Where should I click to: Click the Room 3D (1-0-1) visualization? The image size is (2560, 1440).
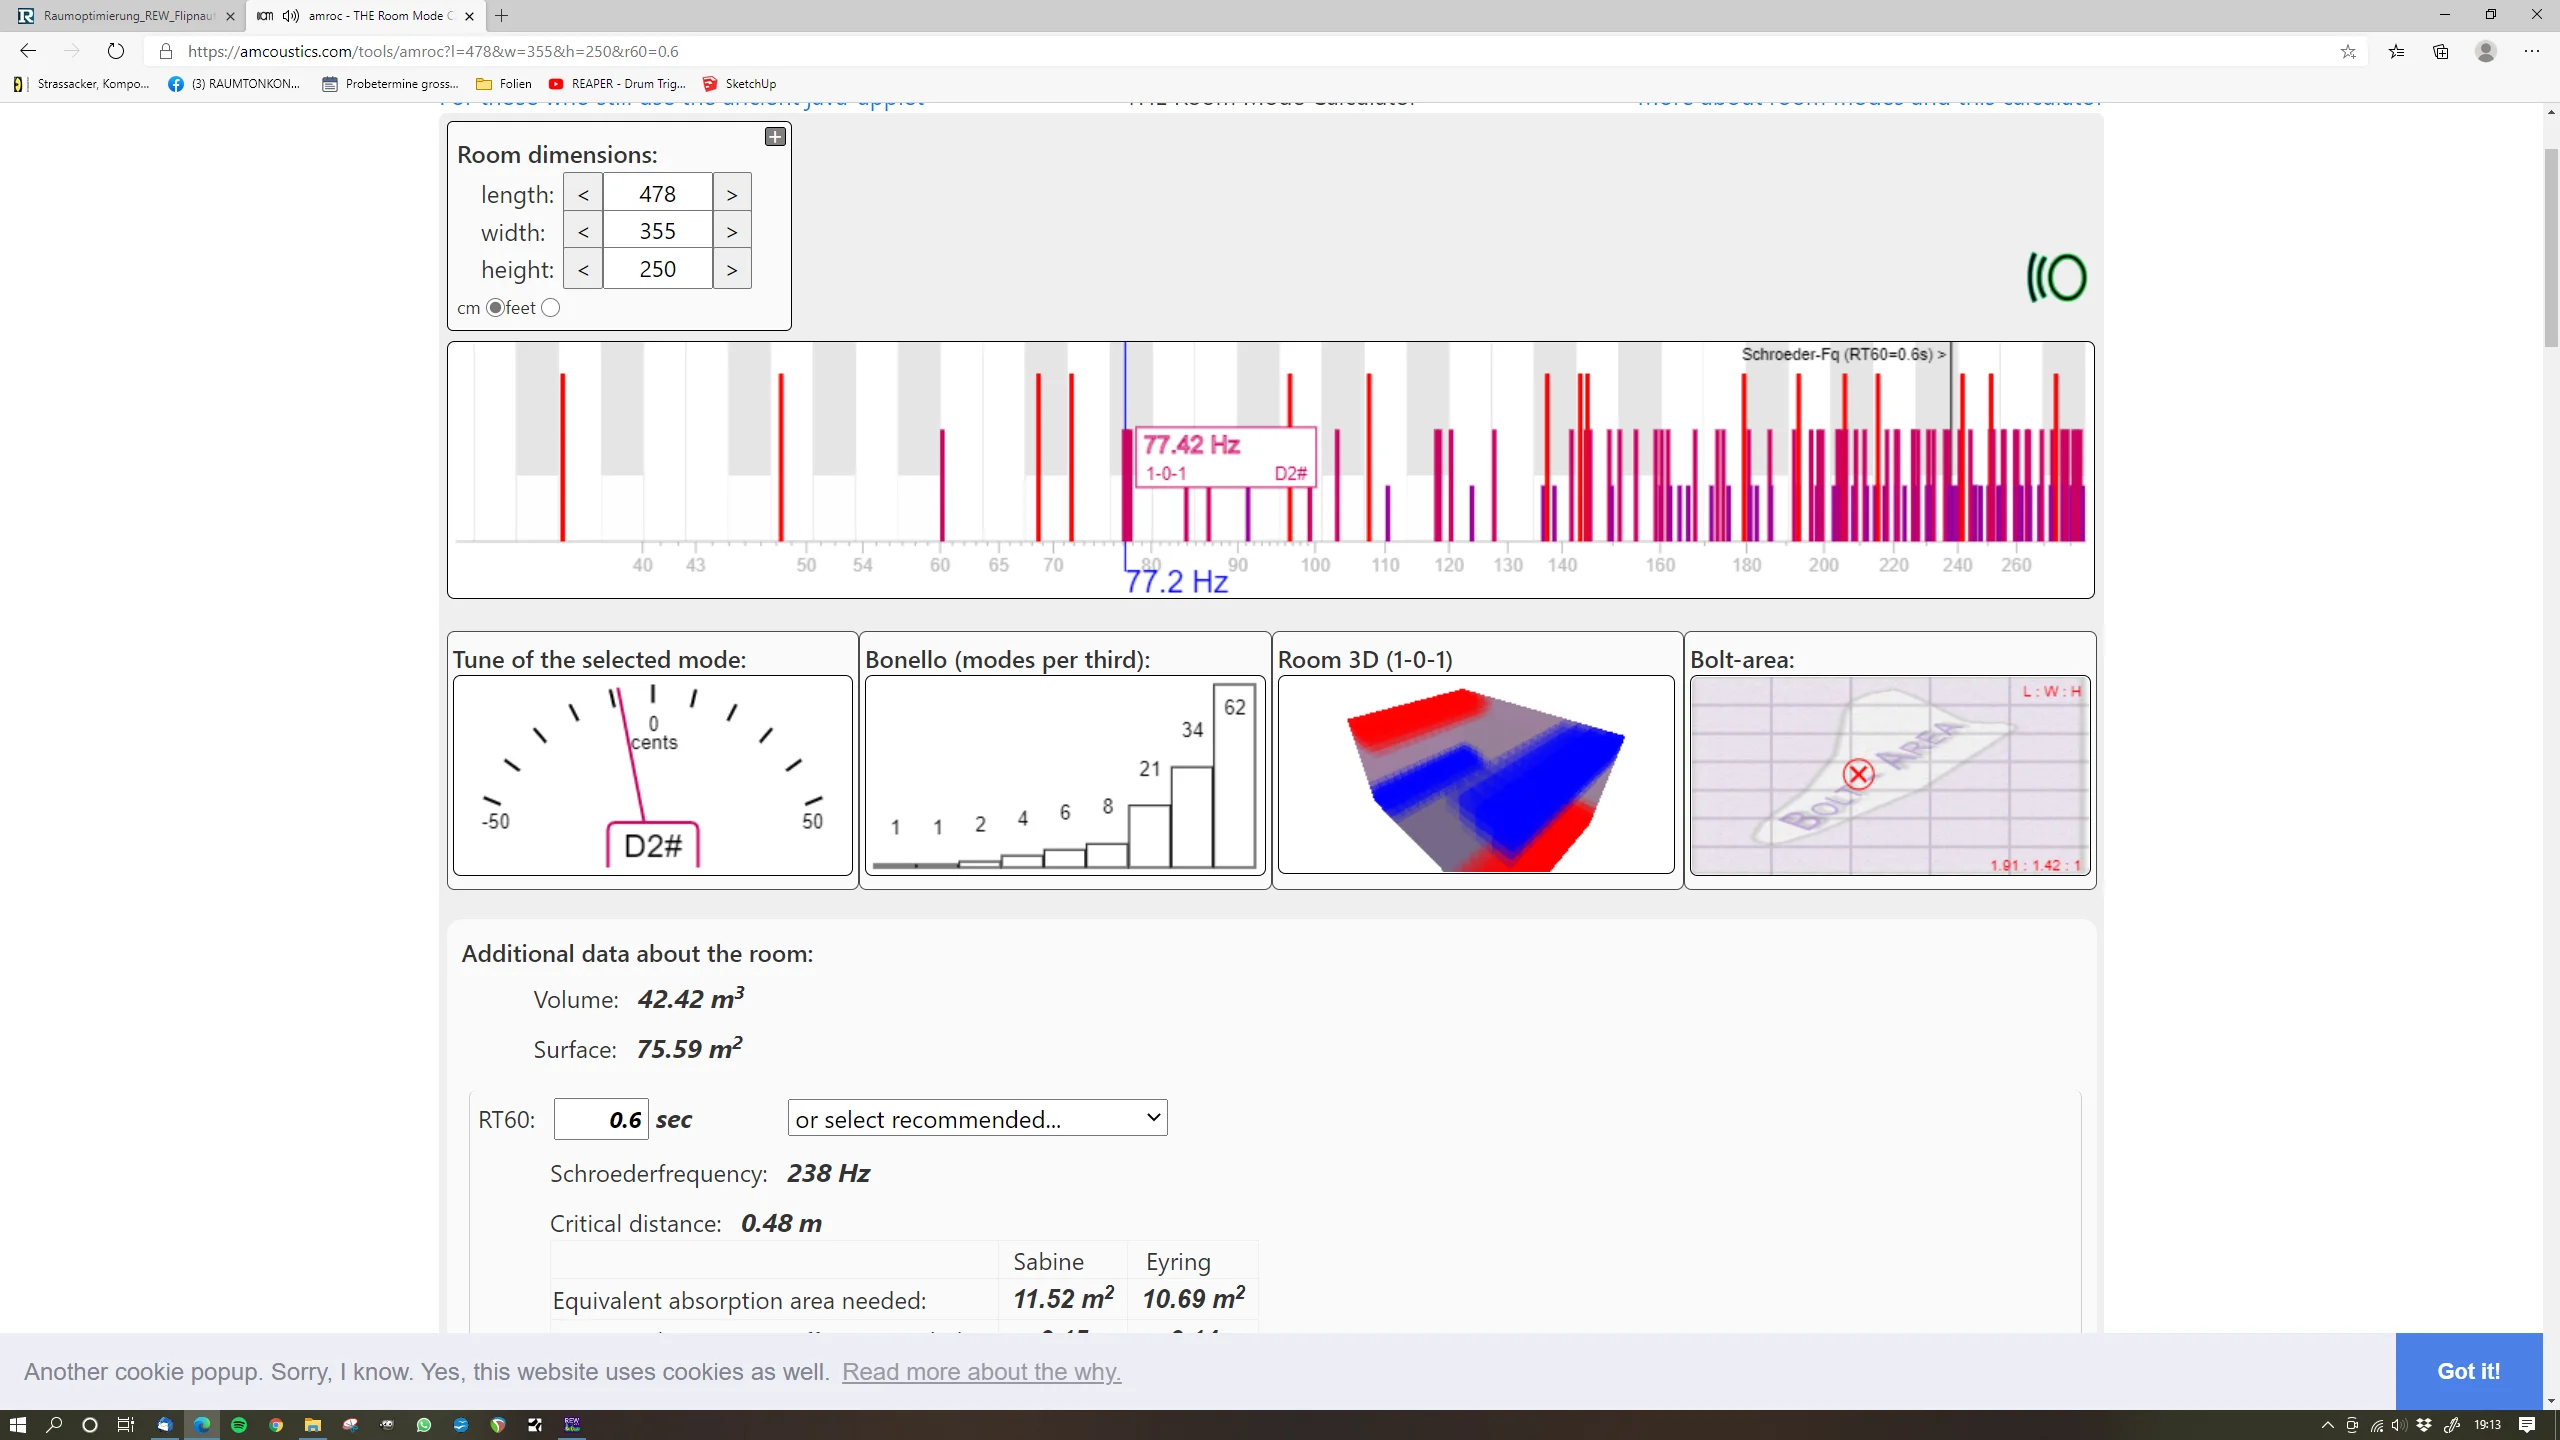(1476, 775)
